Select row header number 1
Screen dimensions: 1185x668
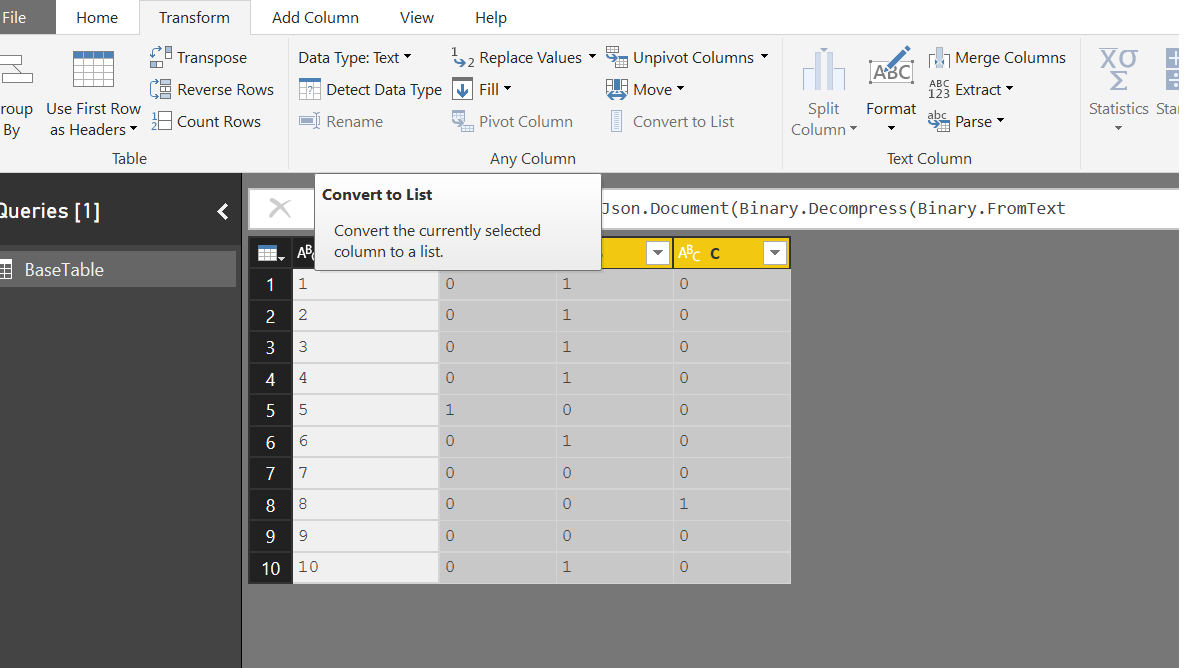(271, 285)
